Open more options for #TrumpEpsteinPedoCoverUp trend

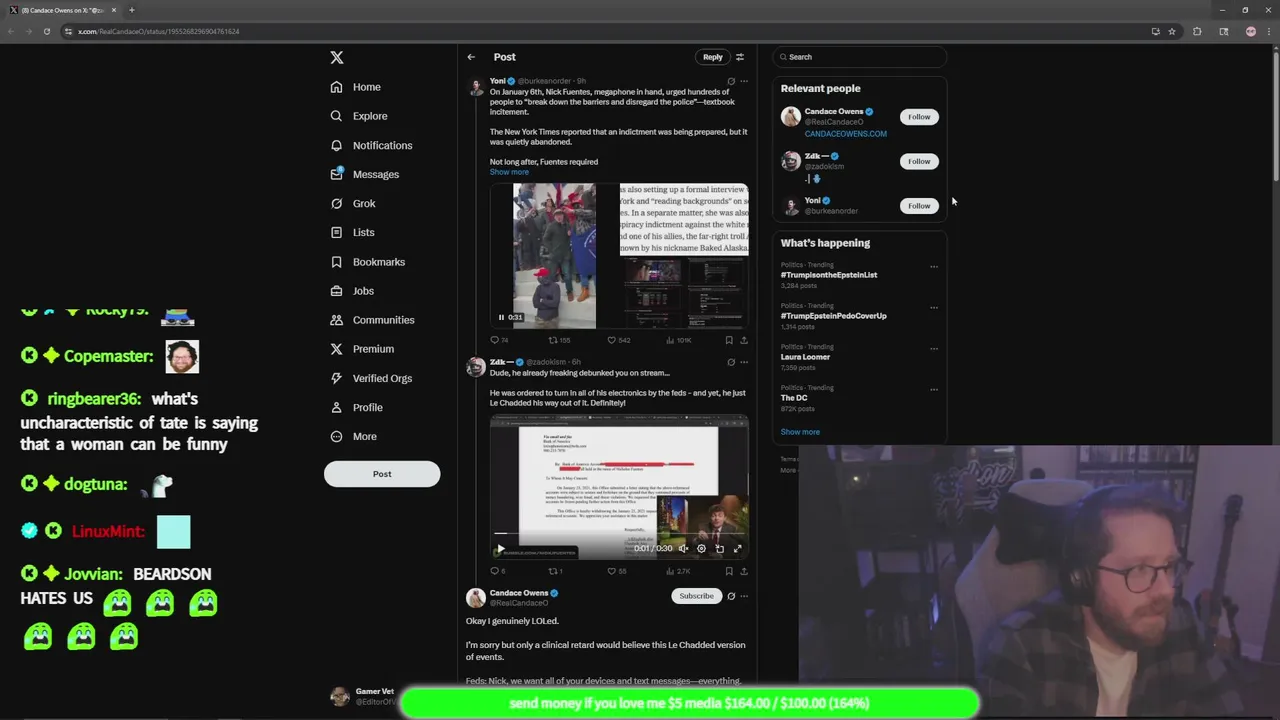pyautogui.click(x=934, y=308)
